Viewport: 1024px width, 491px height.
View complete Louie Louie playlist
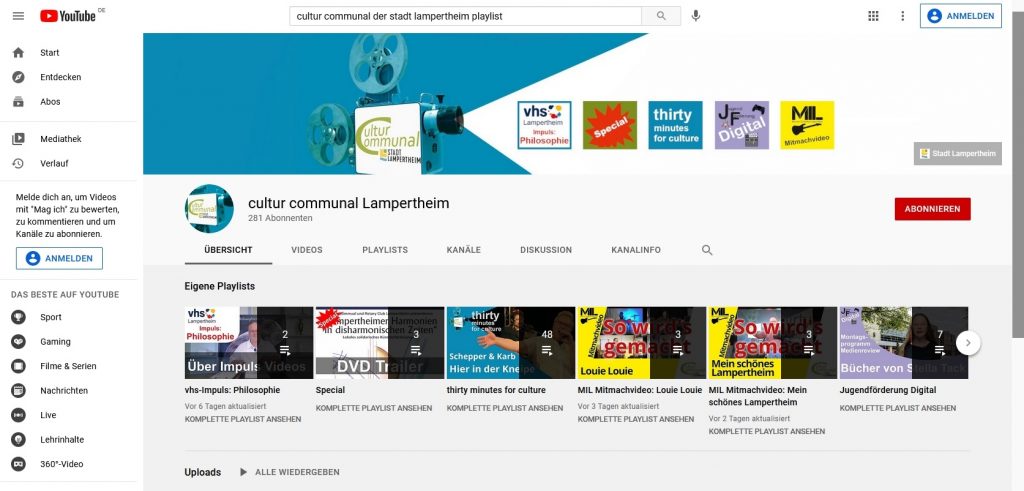636,419
